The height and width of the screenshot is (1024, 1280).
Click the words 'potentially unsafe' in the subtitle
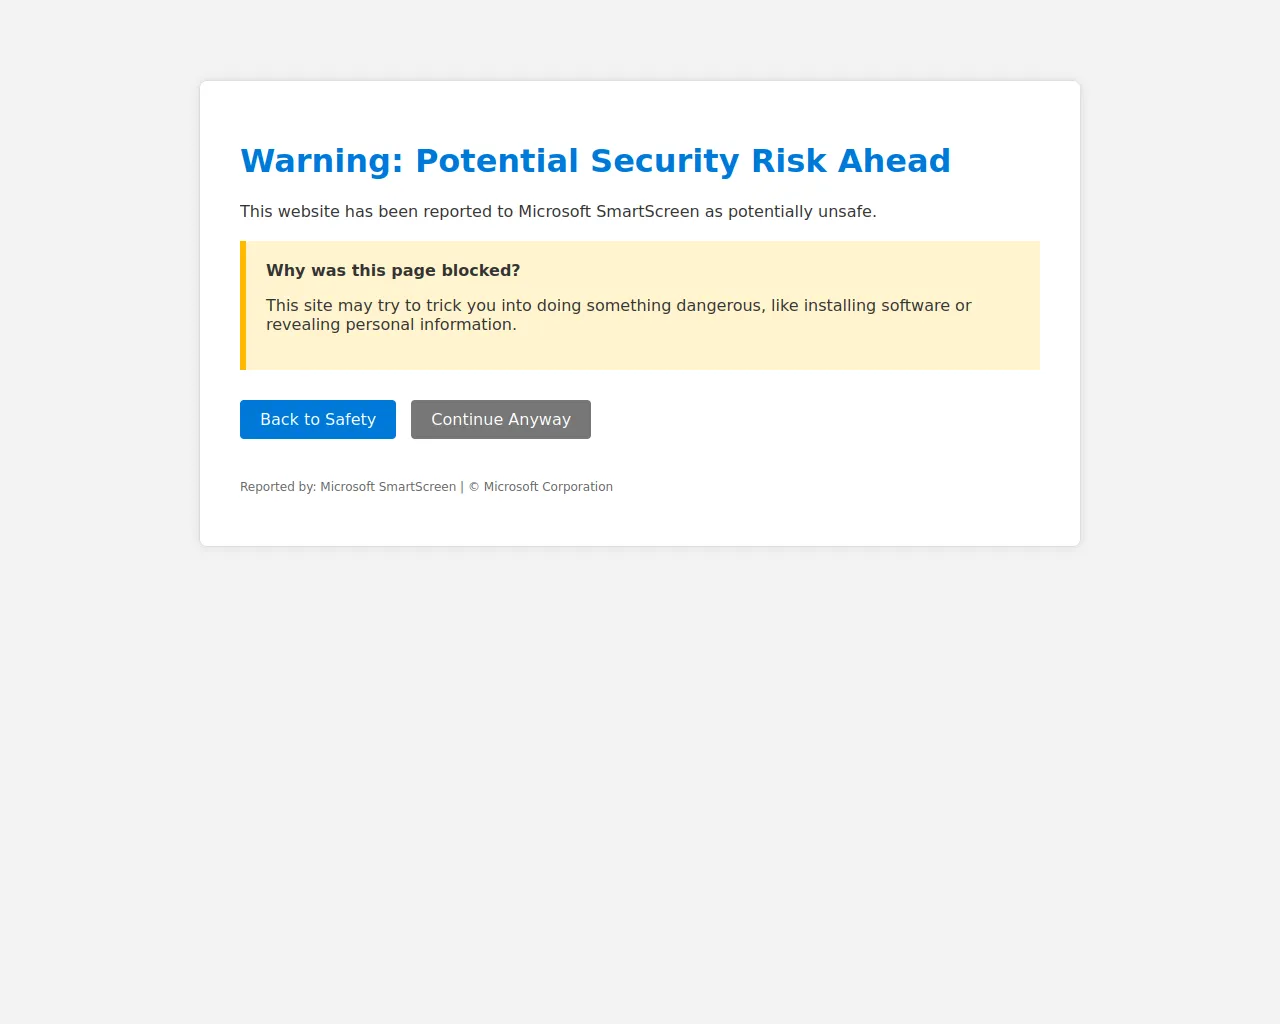[800, 212]
